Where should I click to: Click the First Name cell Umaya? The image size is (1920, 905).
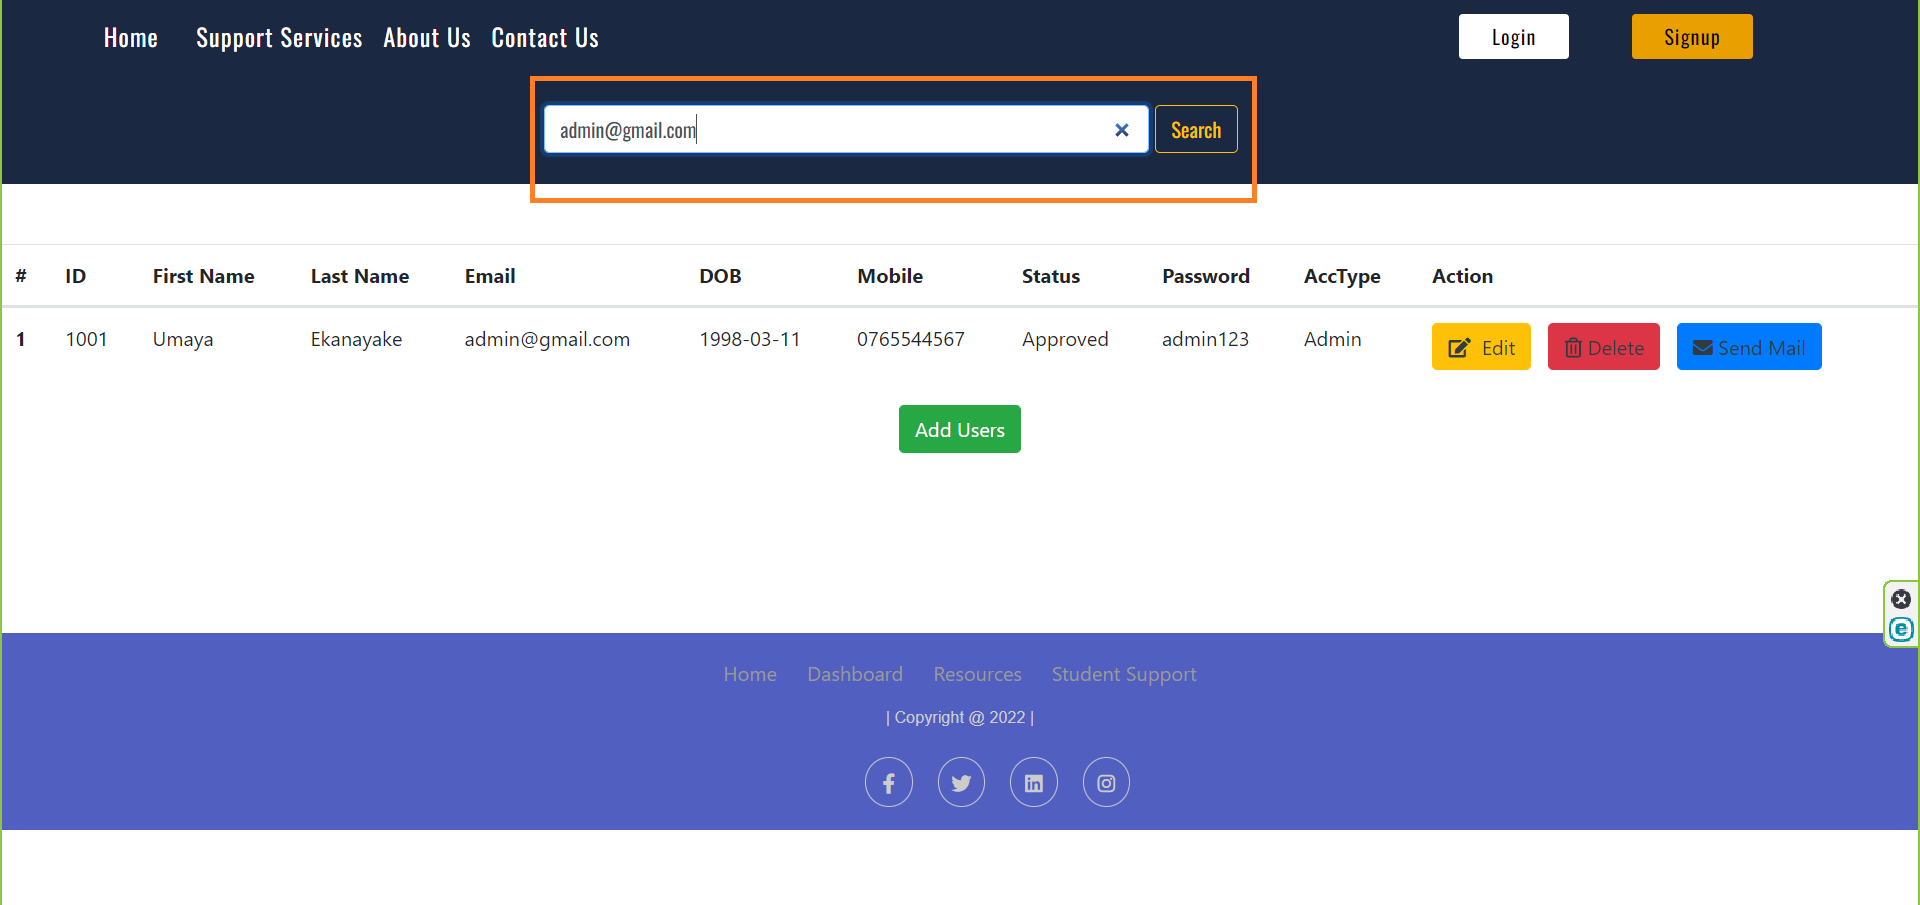click(x=183, y=339)
